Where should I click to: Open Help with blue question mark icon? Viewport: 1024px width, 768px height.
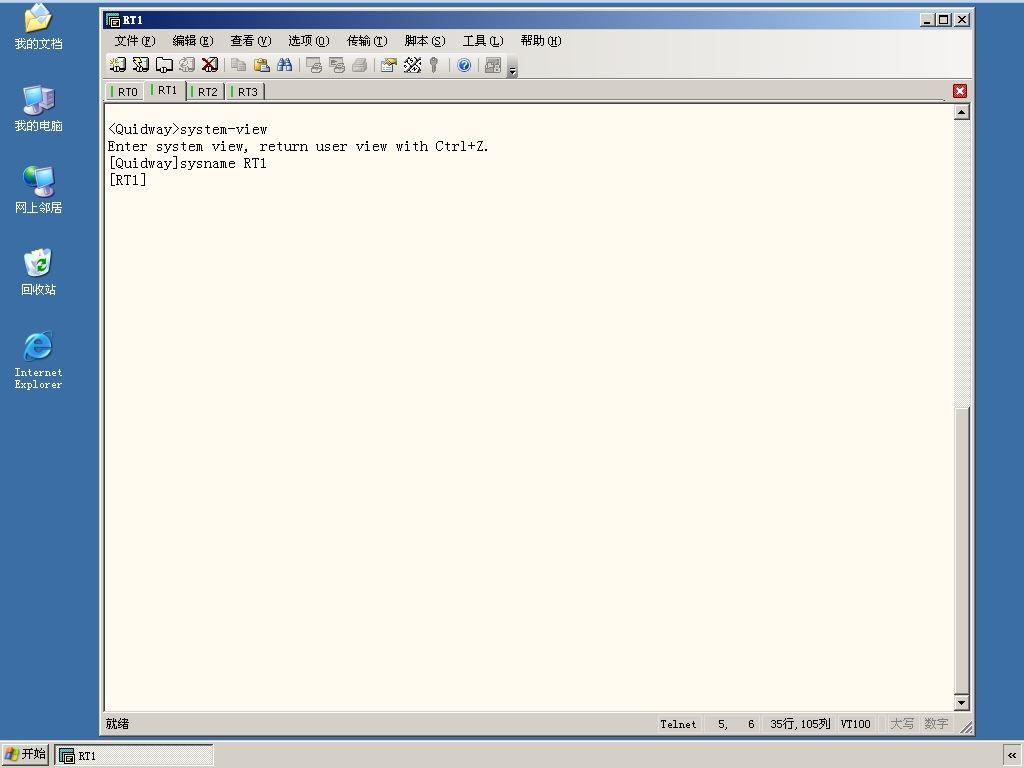coord(464,65)
